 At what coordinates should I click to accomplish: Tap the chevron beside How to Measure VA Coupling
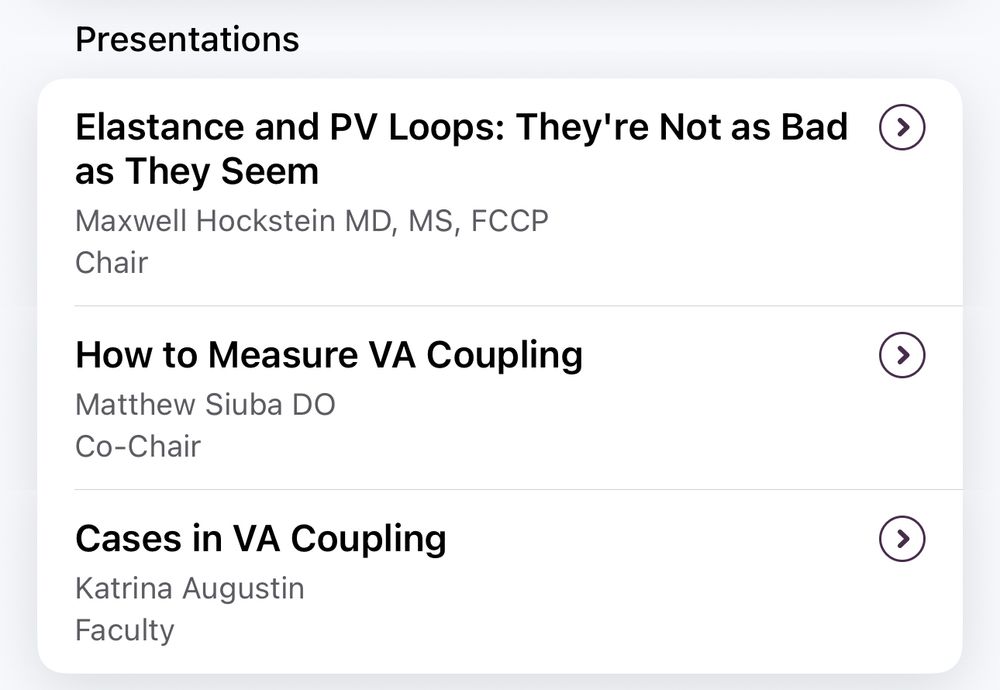902,355
